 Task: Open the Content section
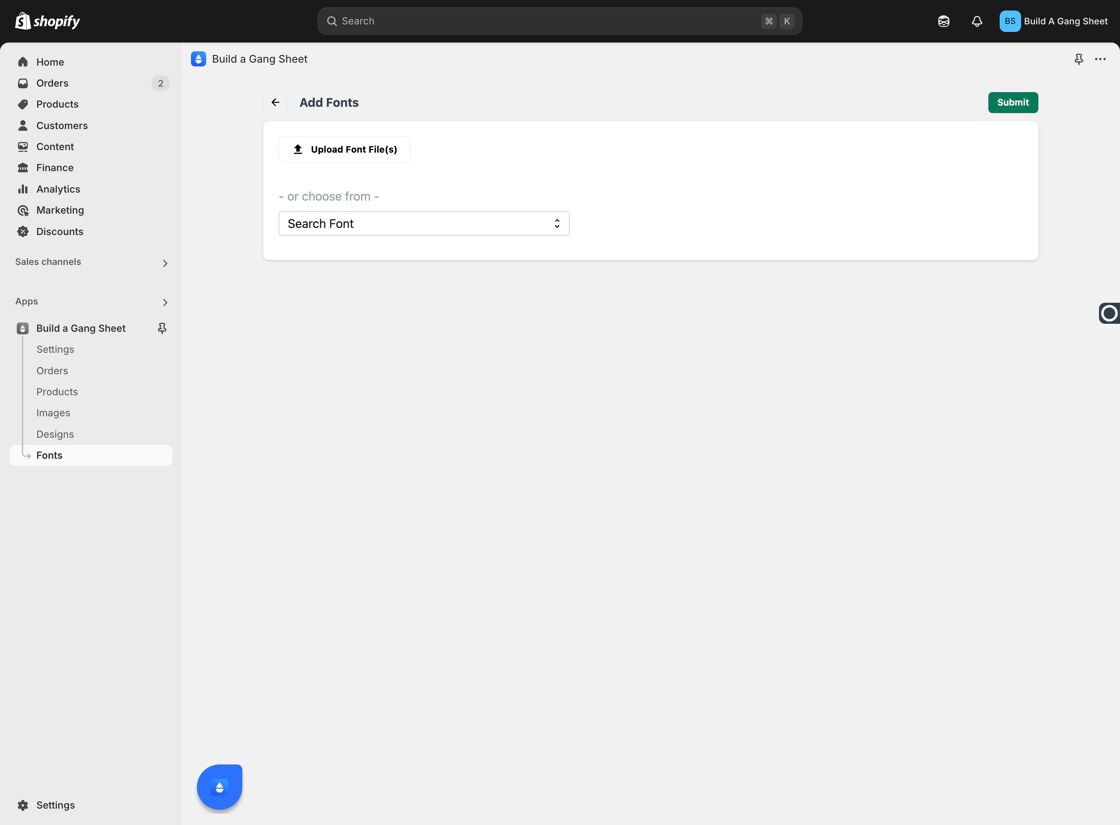pos(91,146)
